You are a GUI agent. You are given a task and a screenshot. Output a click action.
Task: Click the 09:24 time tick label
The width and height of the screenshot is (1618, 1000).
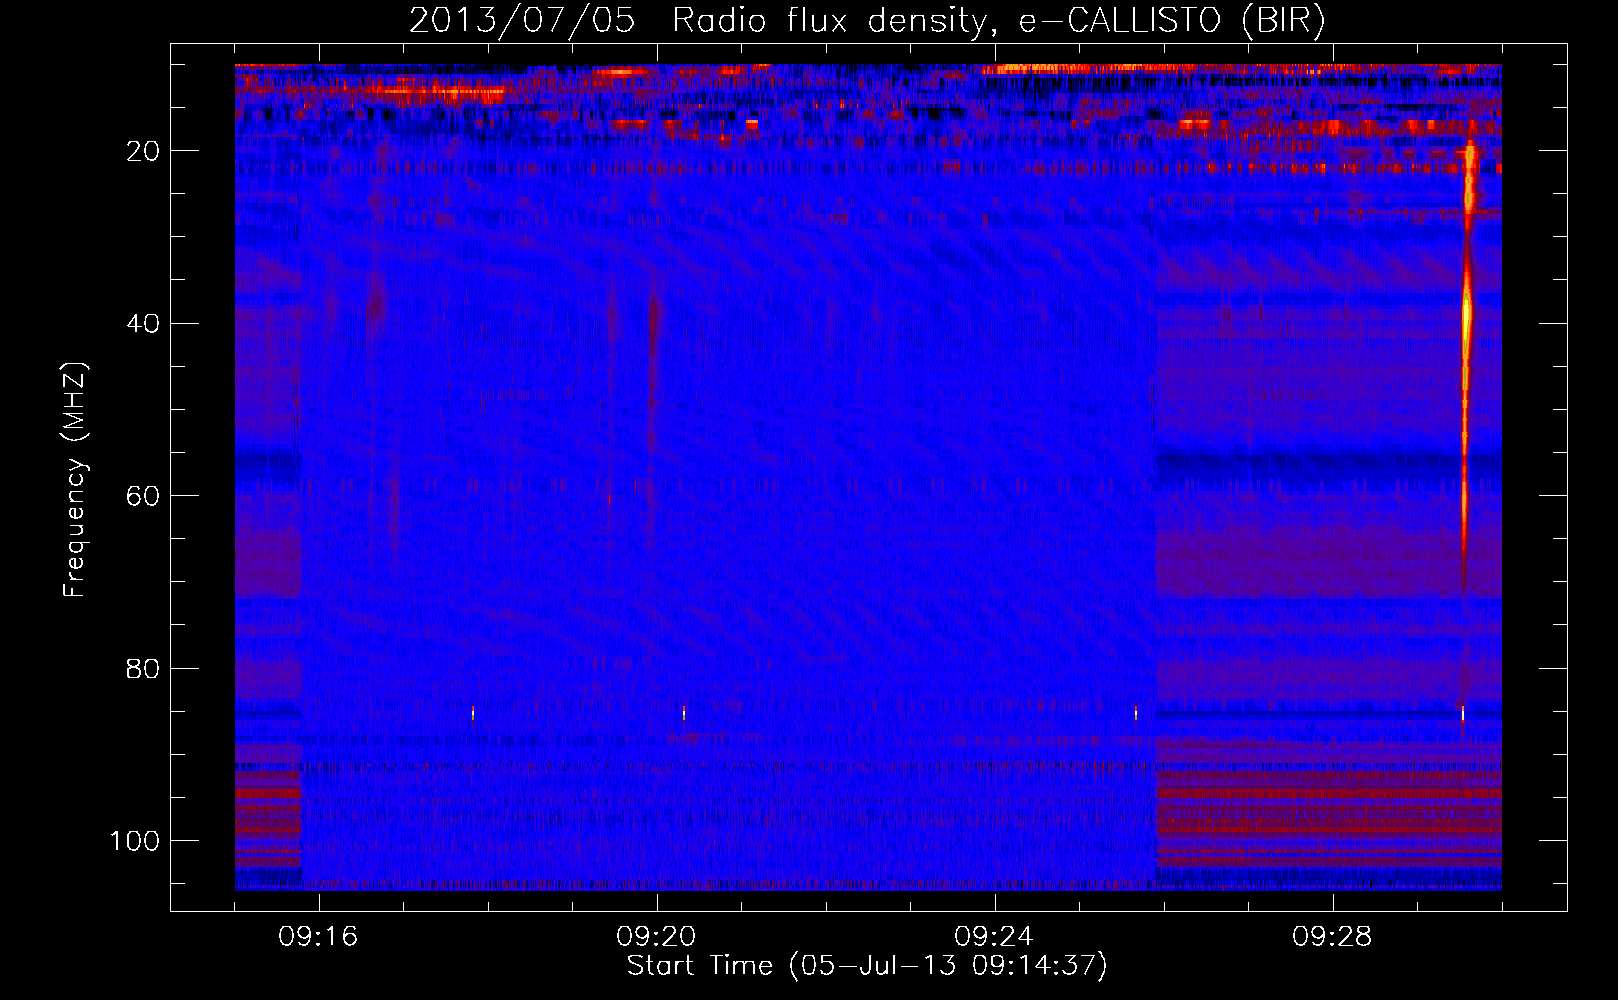pyautogui.click(x=994, y=937)
